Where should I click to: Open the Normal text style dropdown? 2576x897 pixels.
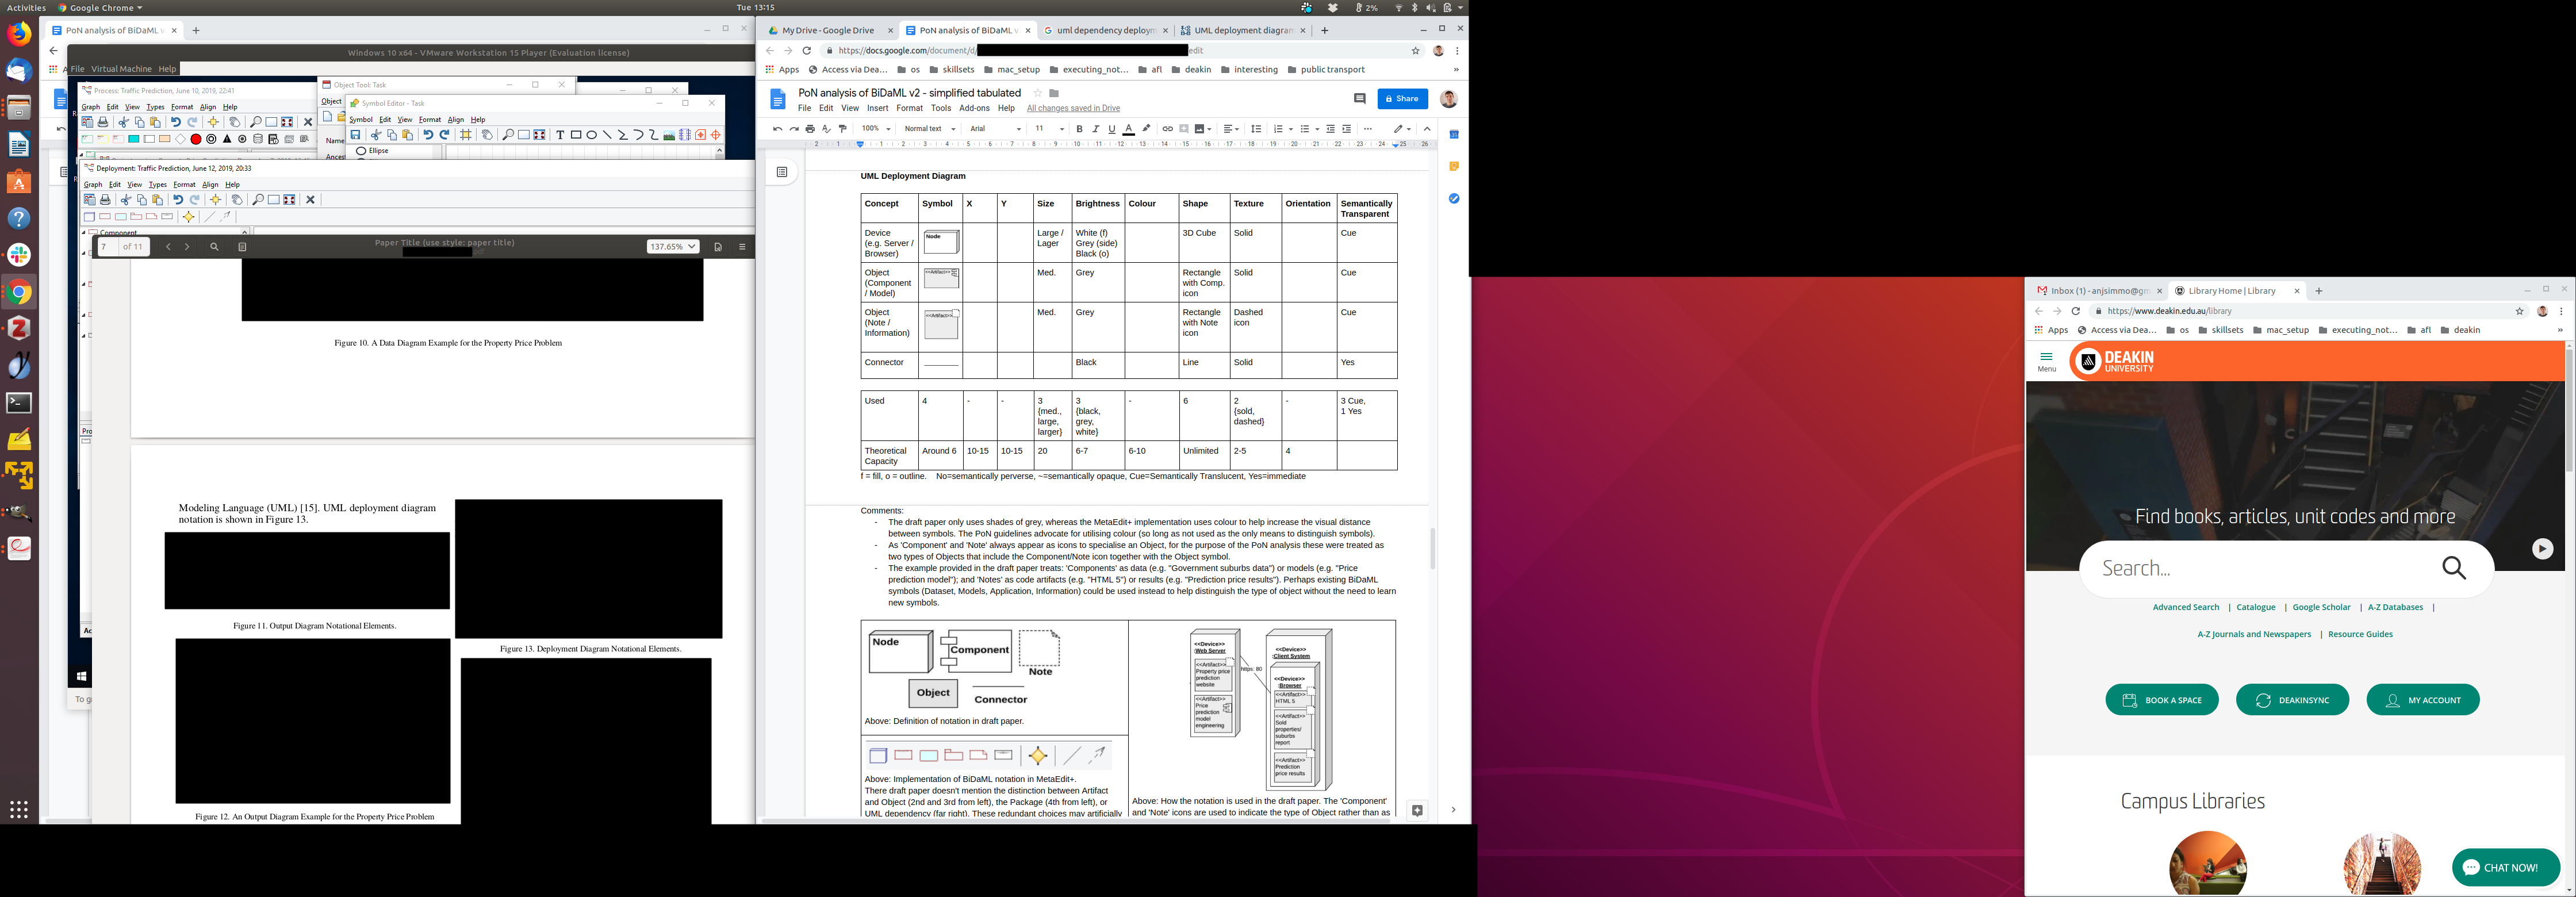tap(929, 129)
